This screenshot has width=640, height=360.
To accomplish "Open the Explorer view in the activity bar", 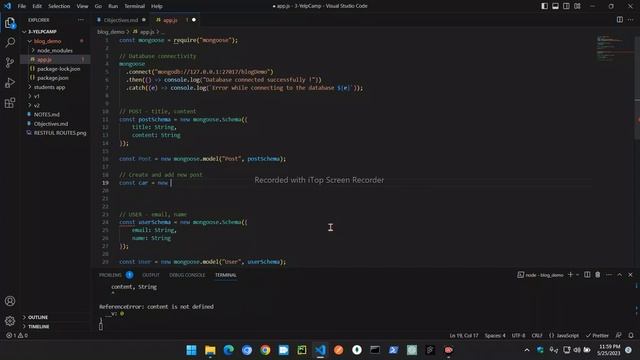I will (10, 23).
